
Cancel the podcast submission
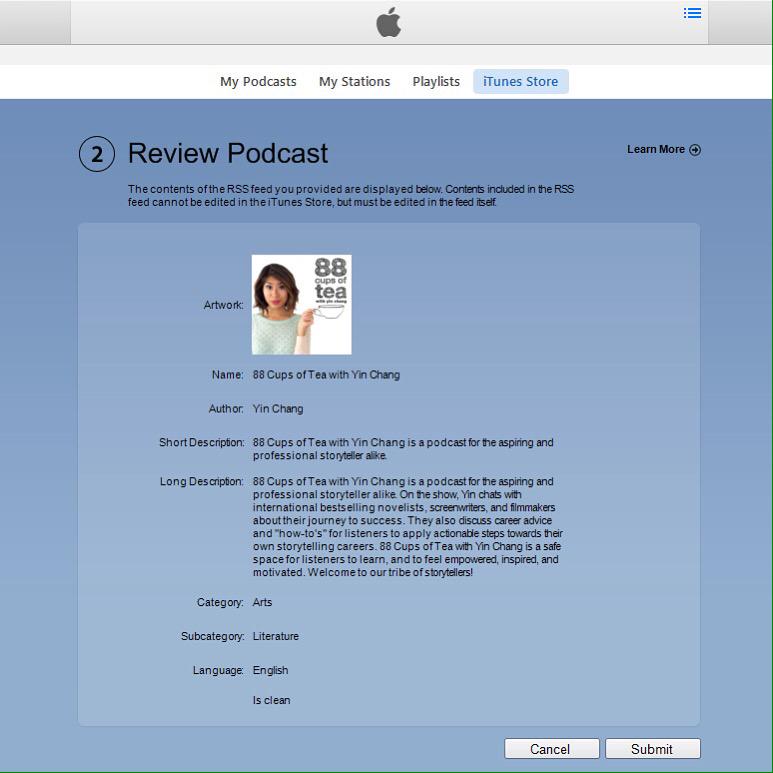point(552,748)
